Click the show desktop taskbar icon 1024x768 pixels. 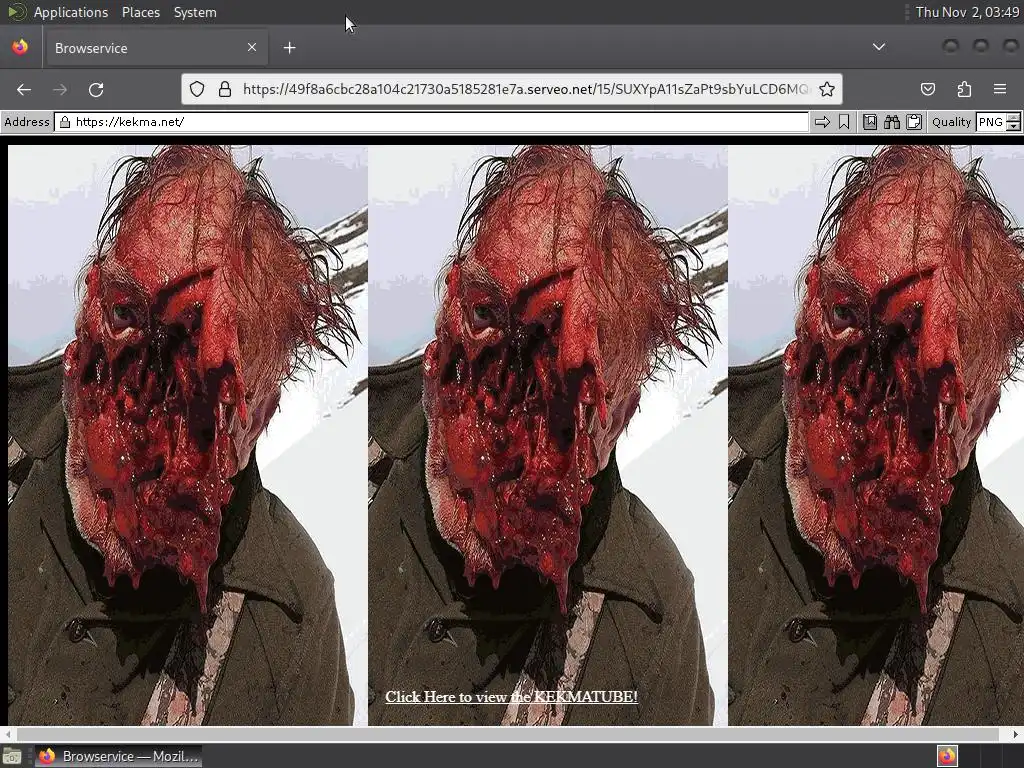pos(12,756)
